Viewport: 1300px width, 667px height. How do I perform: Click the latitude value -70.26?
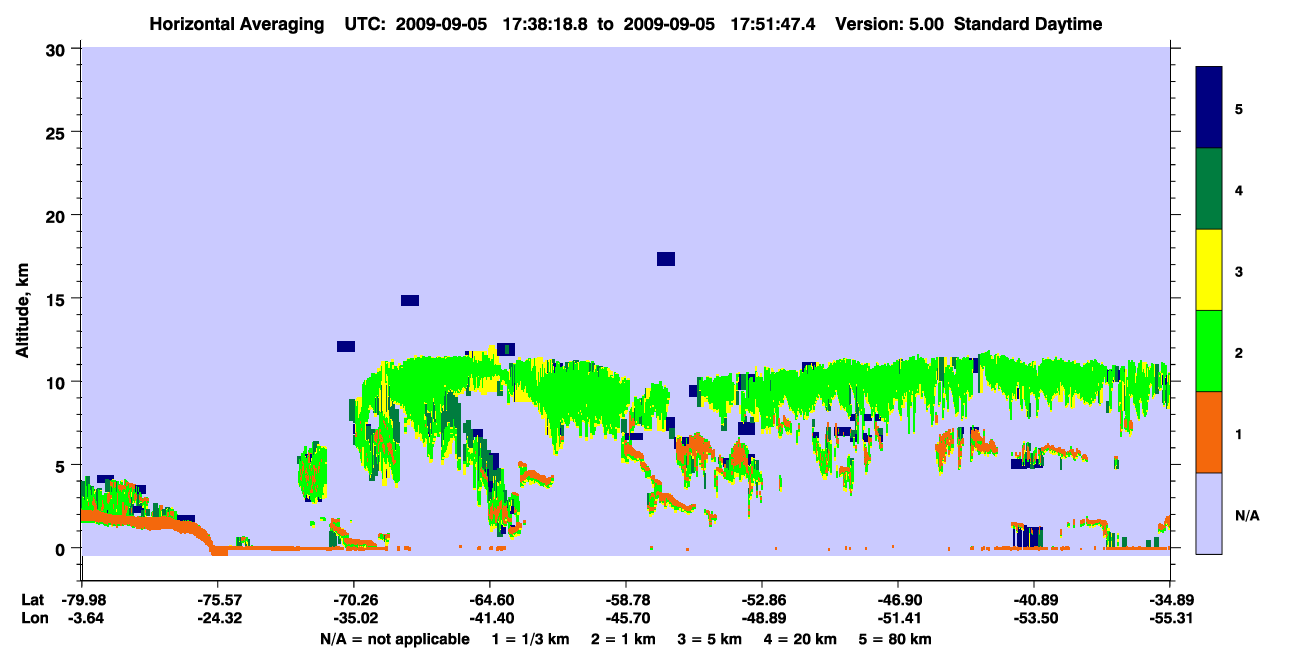[353, 600]
